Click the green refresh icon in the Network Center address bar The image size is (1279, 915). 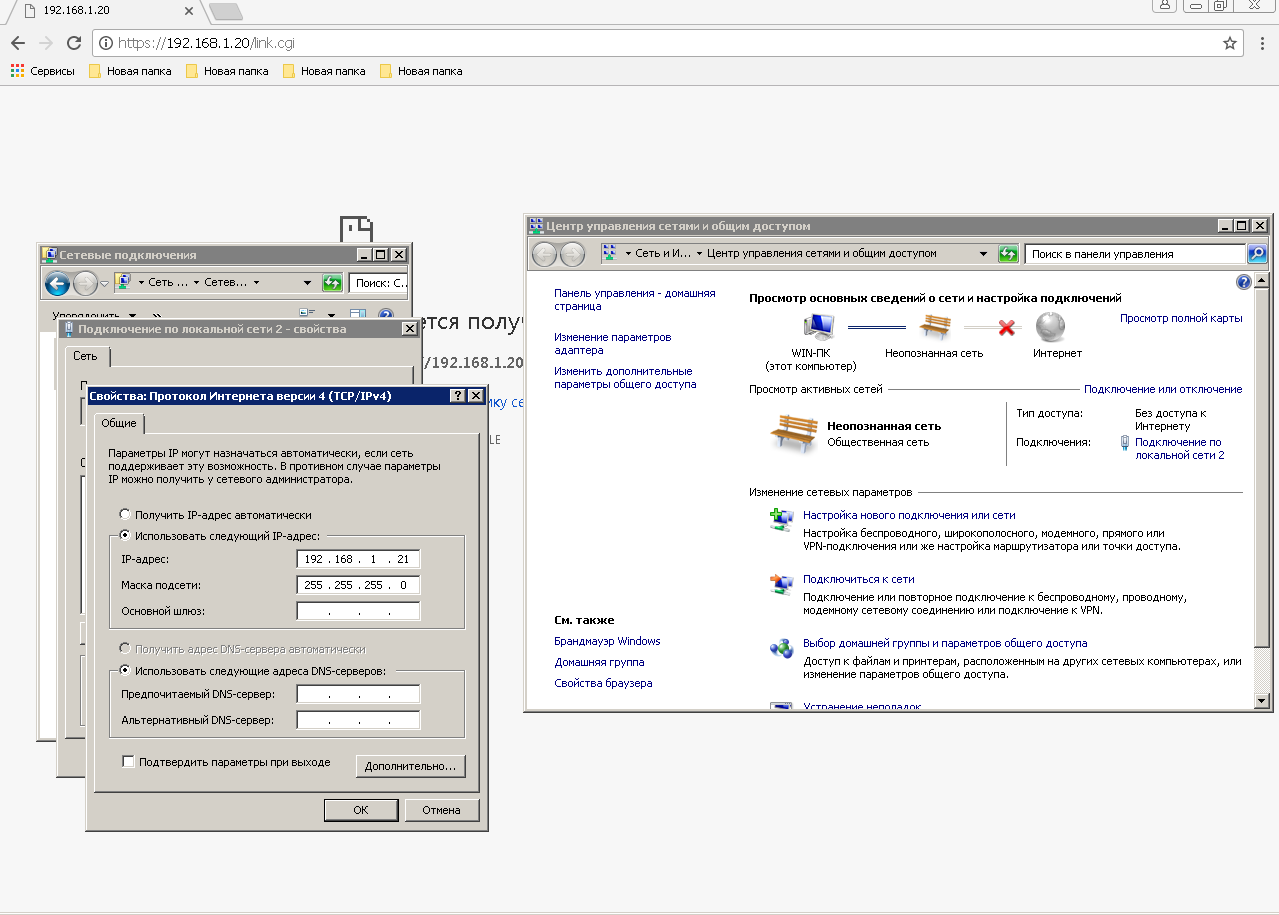[1008, 254]
